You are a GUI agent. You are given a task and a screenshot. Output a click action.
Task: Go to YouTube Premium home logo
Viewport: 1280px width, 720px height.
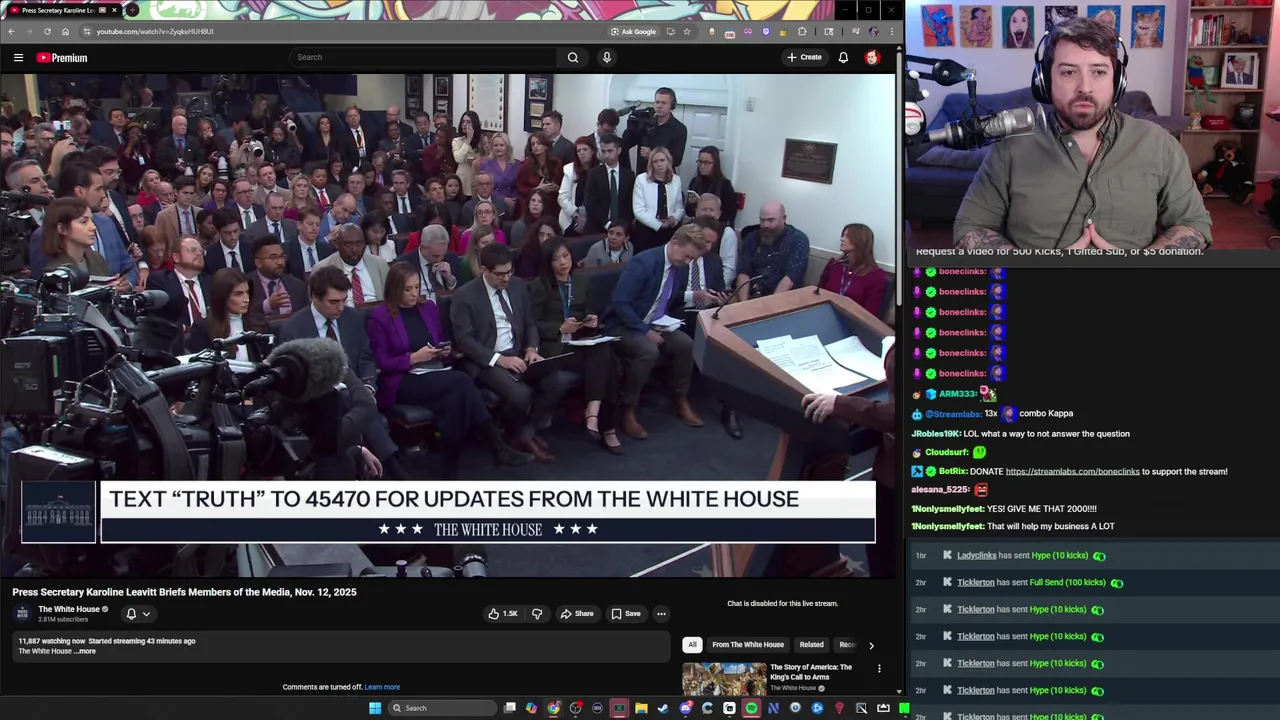[62, 57]
